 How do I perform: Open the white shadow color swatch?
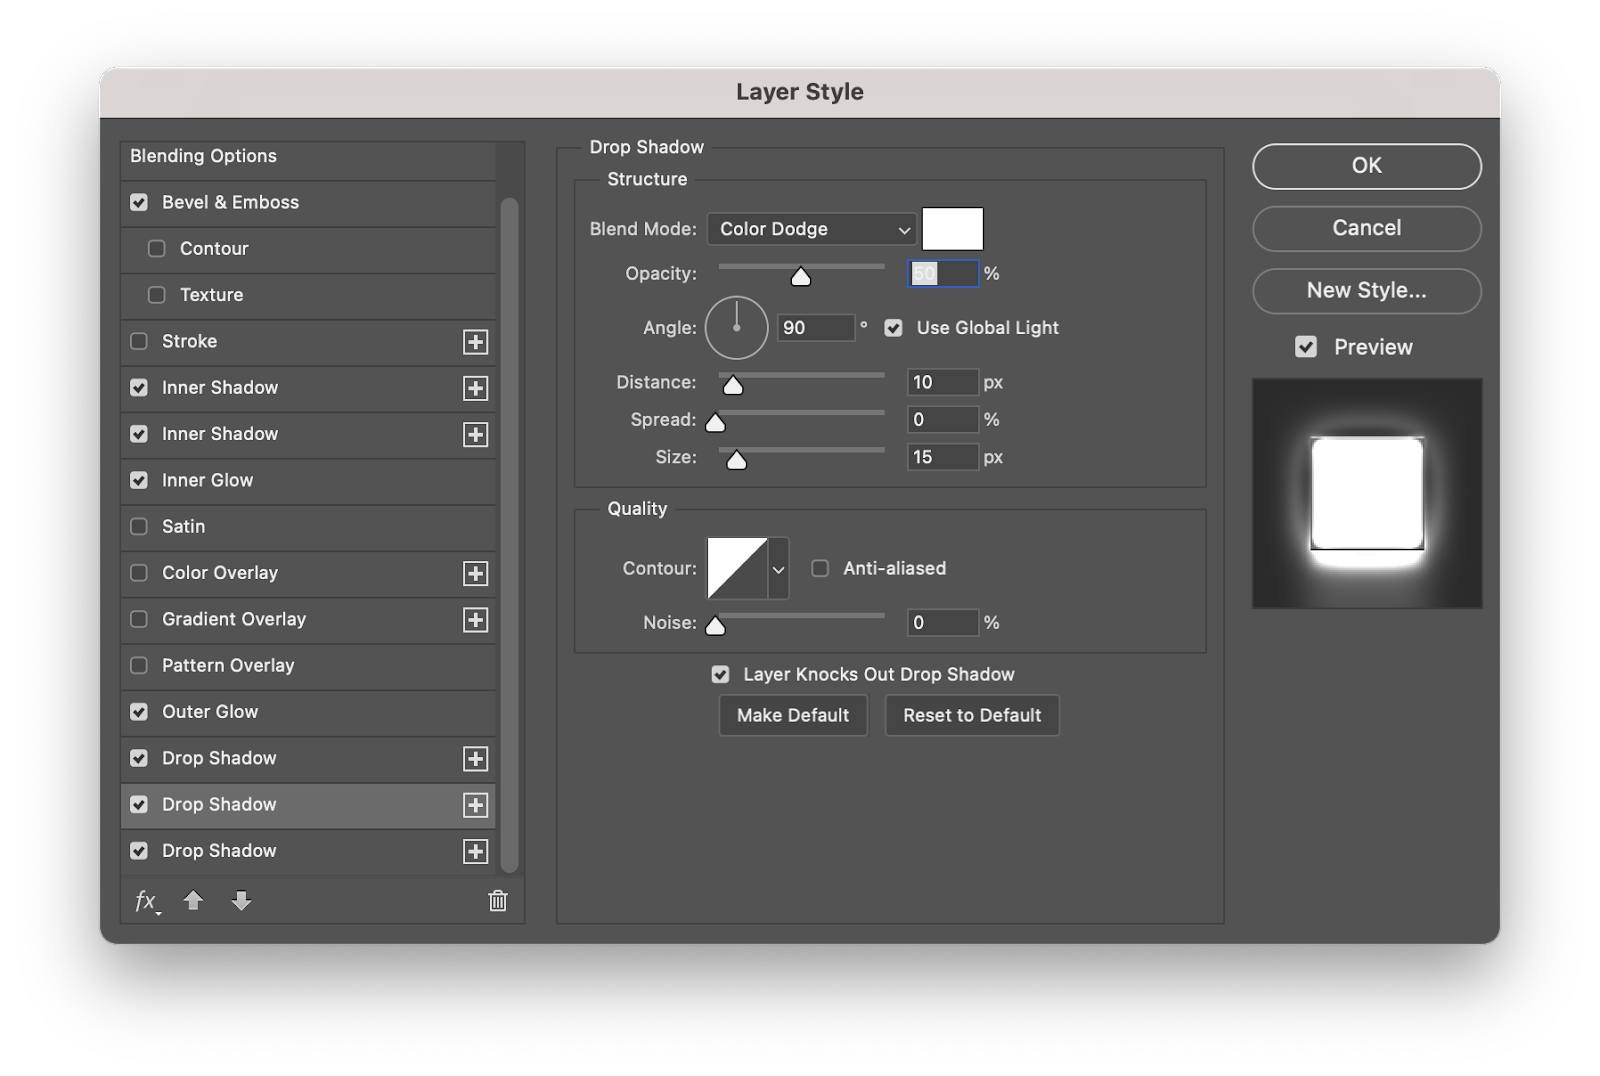click(x=952, y=229)
